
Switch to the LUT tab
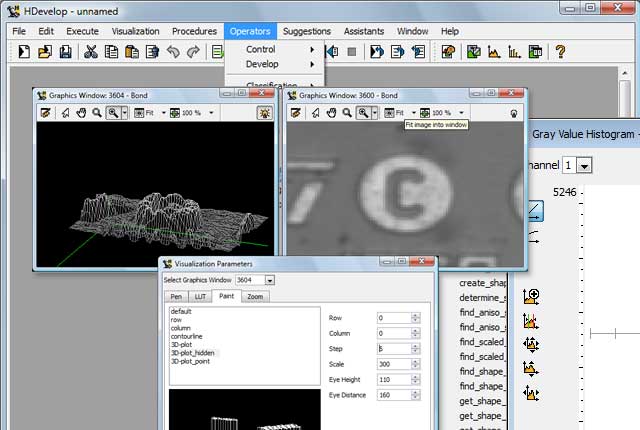tap(201, 296)
